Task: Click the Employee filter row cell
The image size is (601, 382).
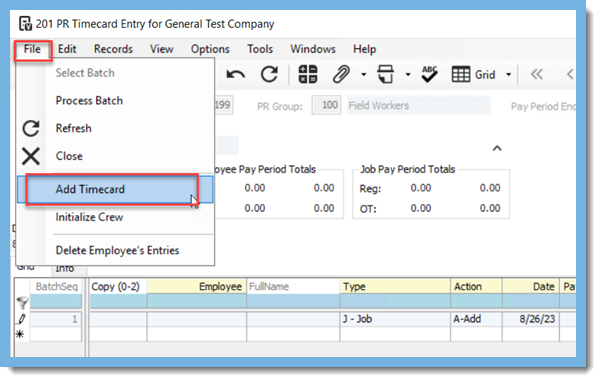Action: coord(197,302)
